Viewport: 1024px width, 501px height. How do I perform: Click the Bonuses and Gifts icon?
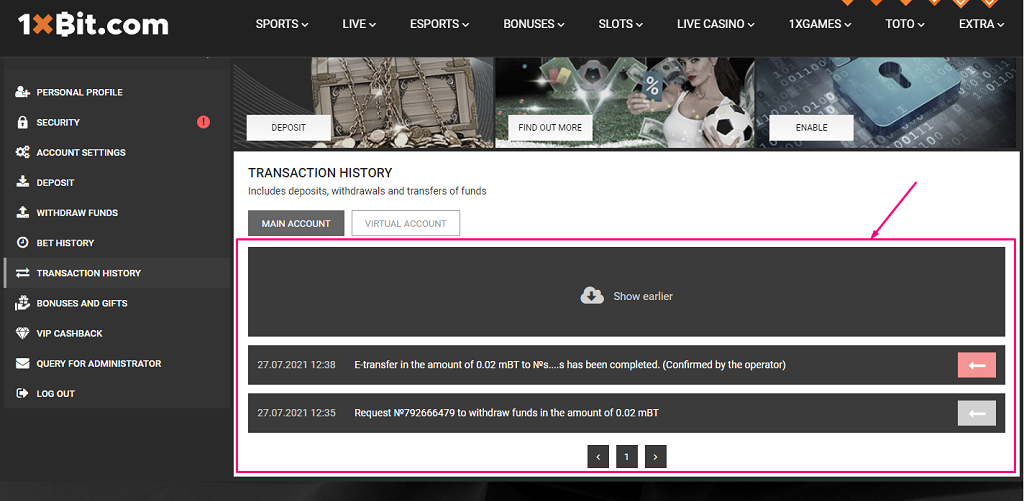[x=23, y=303]
